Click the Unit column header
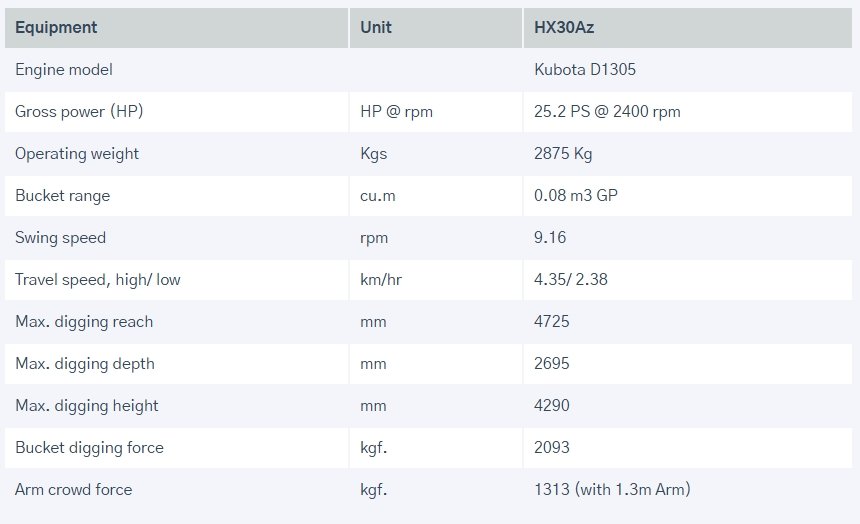The height and width of the screenshot is (524, 860). click(x=376, y=27)
